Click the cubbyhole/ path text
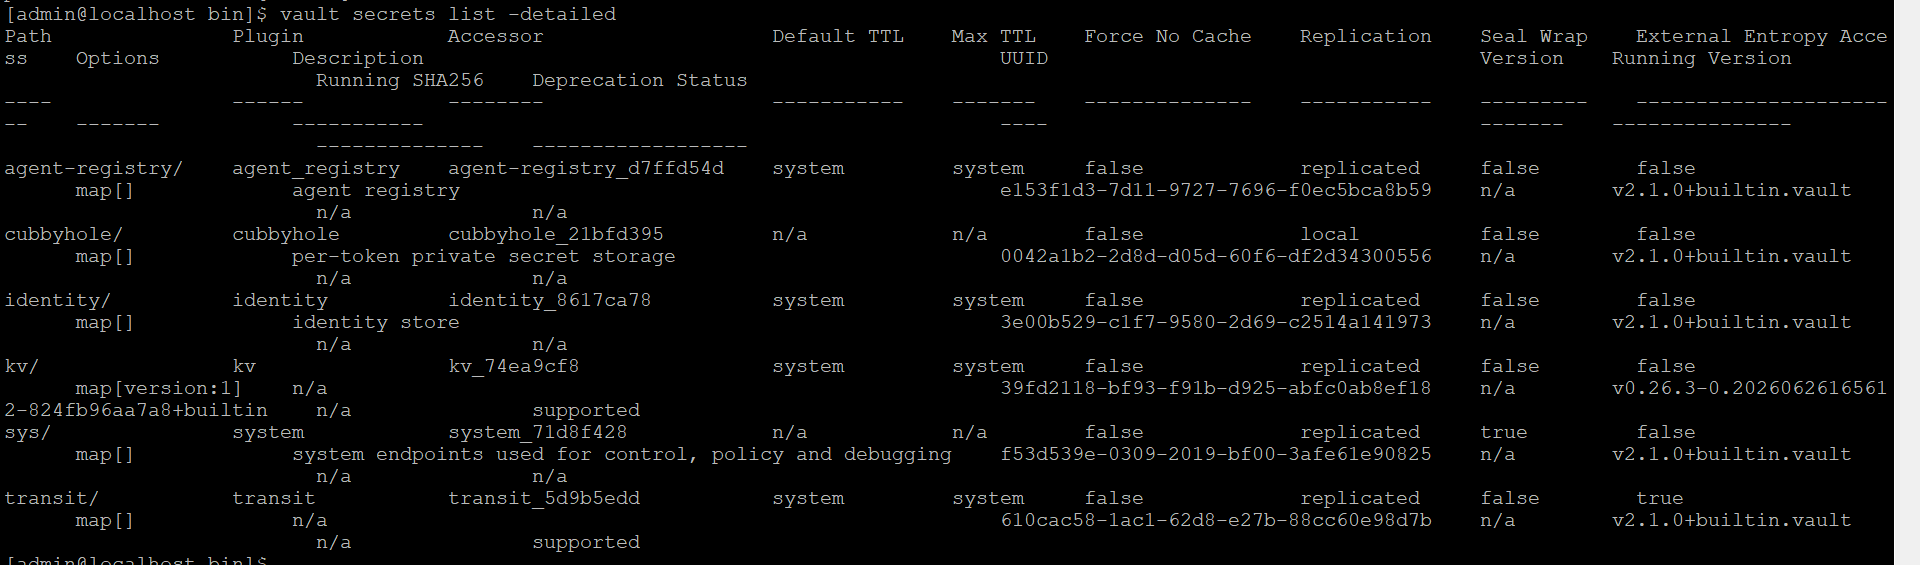This screenshot has height=565, width=1920. [x=63, y=234]
